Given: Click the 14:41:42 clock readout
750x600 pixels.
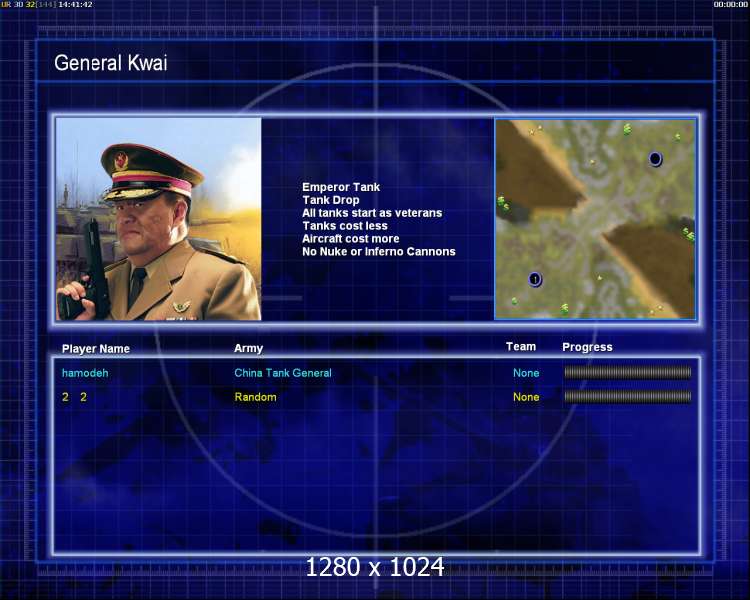Looking at the screenshot, I should point(76,4).
